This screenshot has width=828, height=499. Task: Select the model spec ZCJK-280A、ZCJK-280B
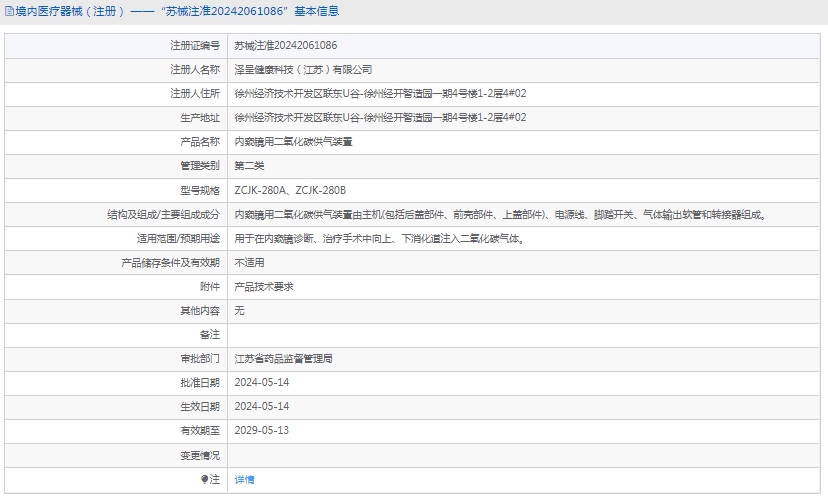tap(290, 190)
